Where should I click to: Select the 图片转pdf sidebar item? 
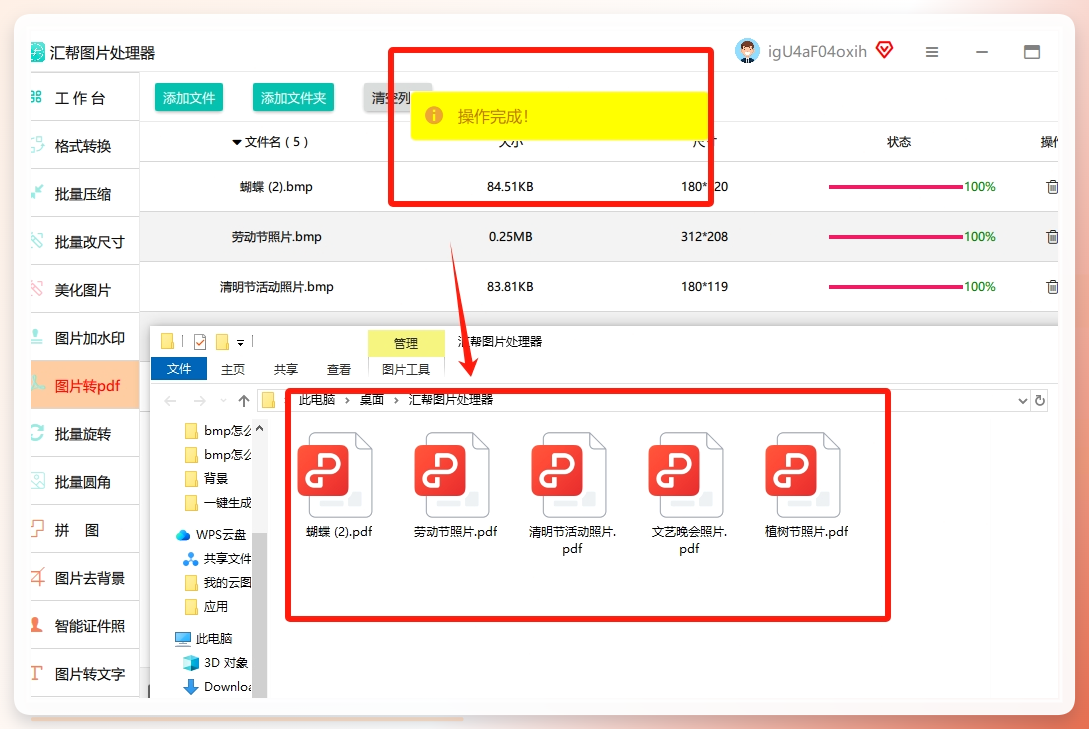pos(85,385)
